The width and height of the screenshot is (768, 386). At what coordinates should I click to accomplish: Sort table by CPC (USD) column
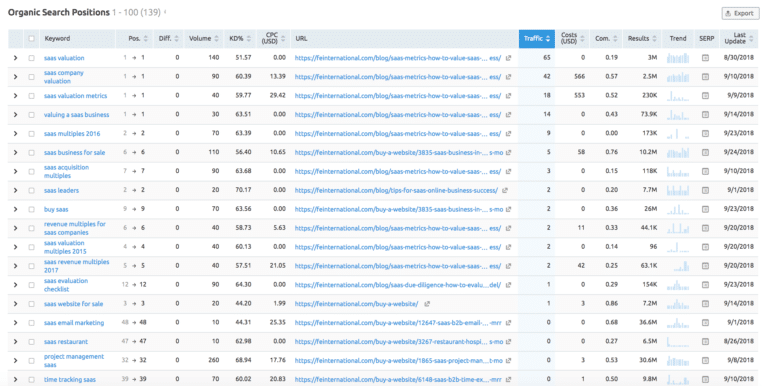(x=273, y=39)
